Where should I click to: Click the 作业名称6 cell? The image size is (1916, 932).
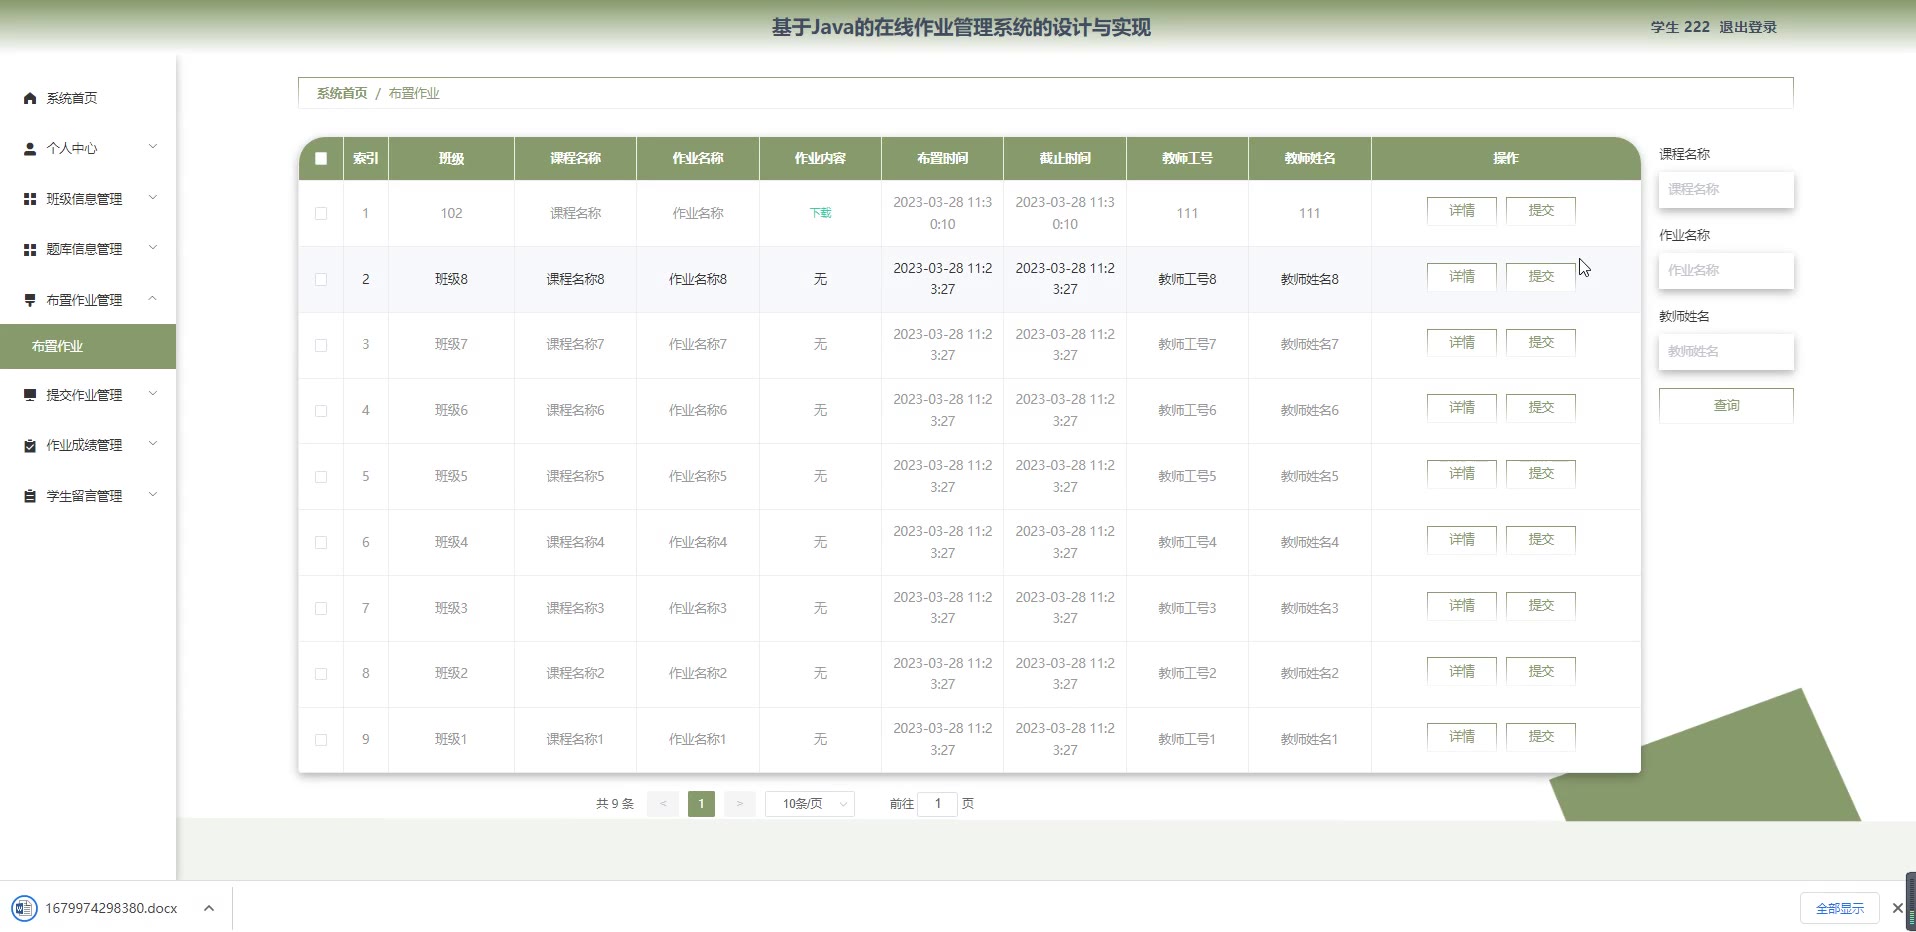(698, 410)
